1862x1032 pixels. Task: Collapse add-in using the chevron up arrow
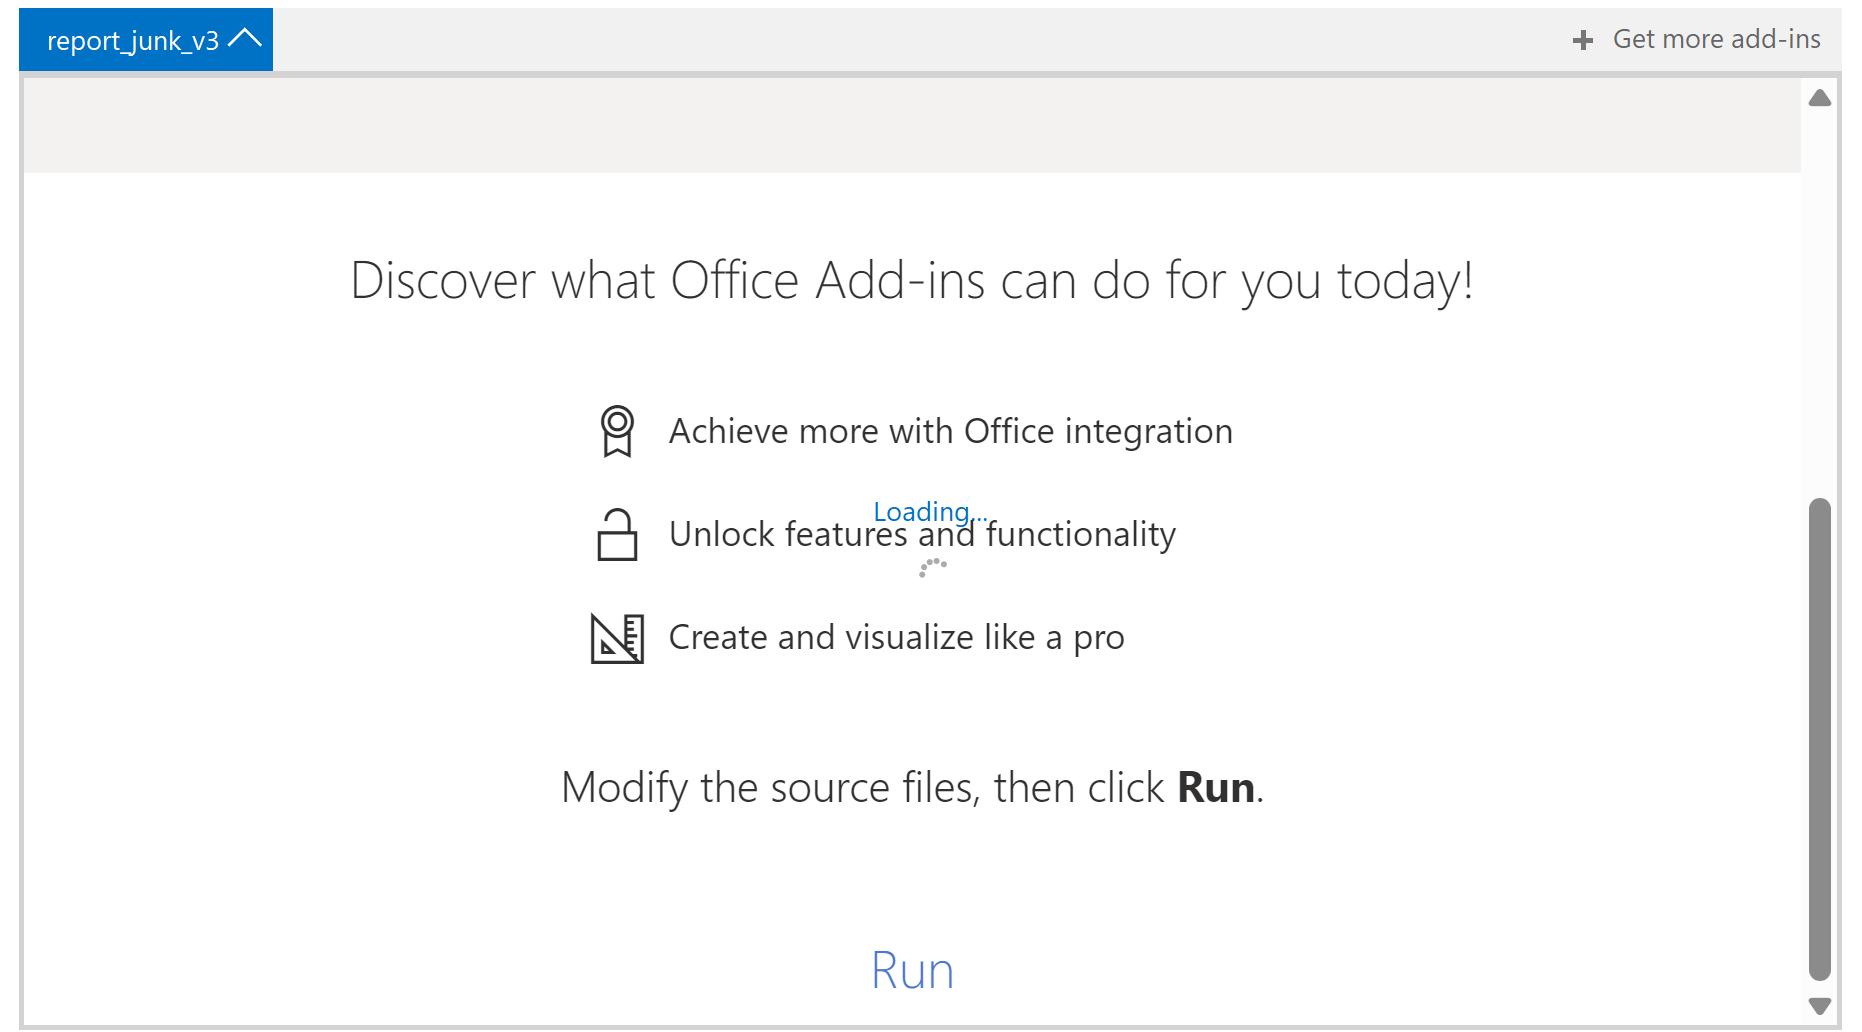pyautogui.click(x=245, y=39)
